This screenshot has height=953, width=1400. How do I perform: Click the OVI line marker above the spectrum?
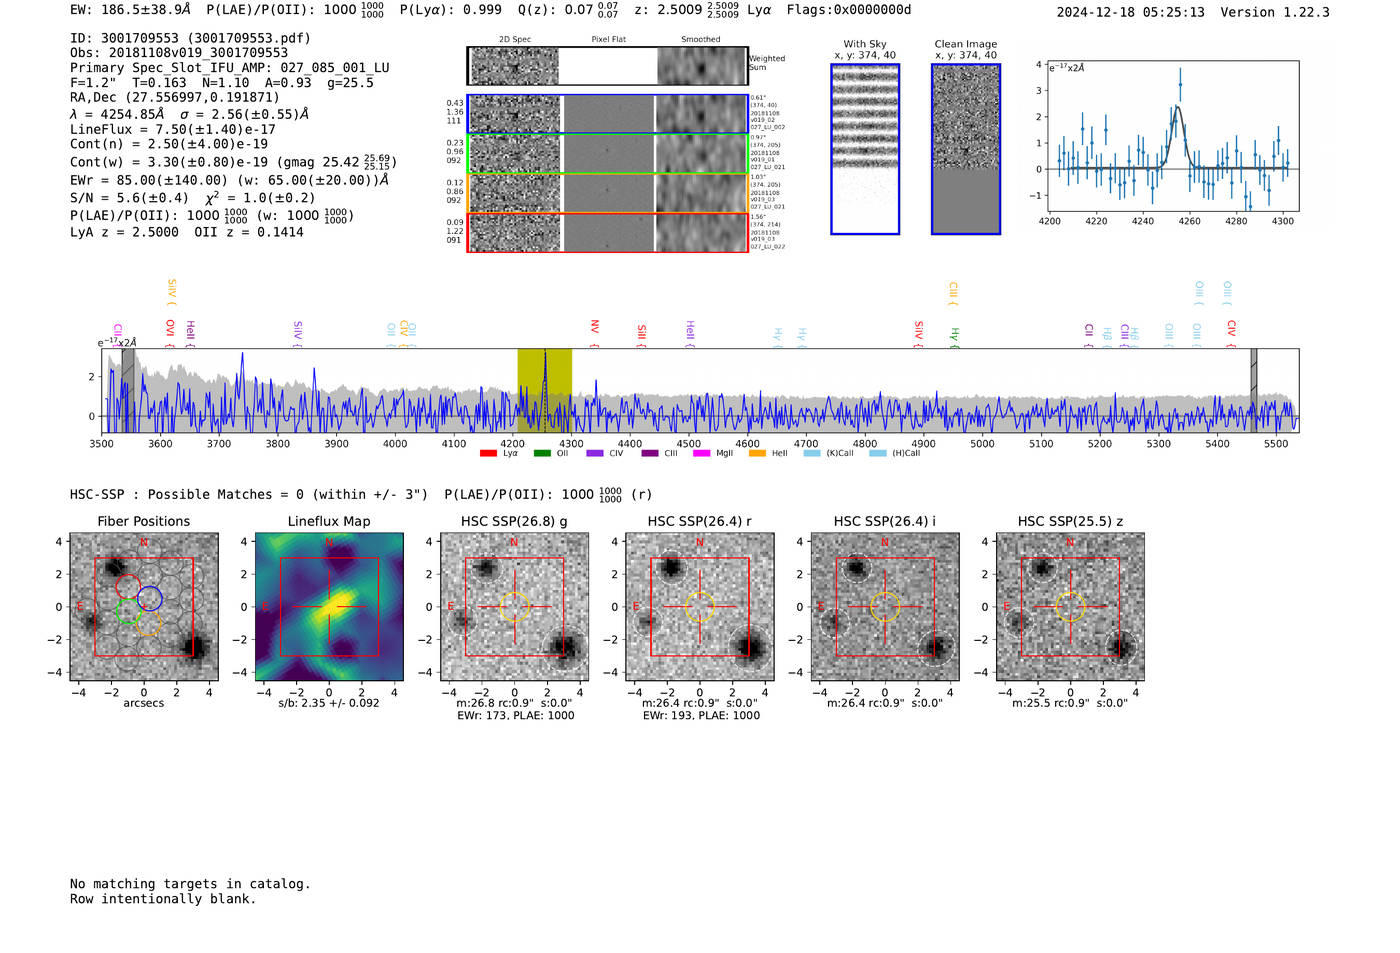pyautogui.click(x=170, y=331)
